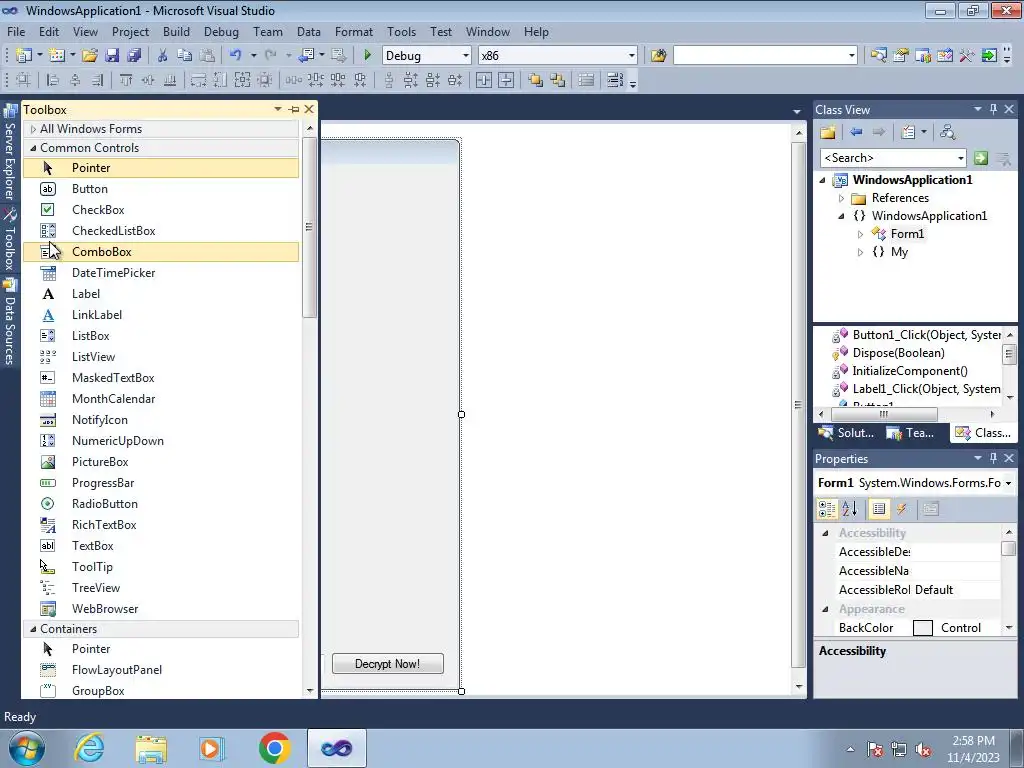Switch to the Team Explorer tab
The image size is (1024, 768).
pyautogui.click(x=910, y=433)
